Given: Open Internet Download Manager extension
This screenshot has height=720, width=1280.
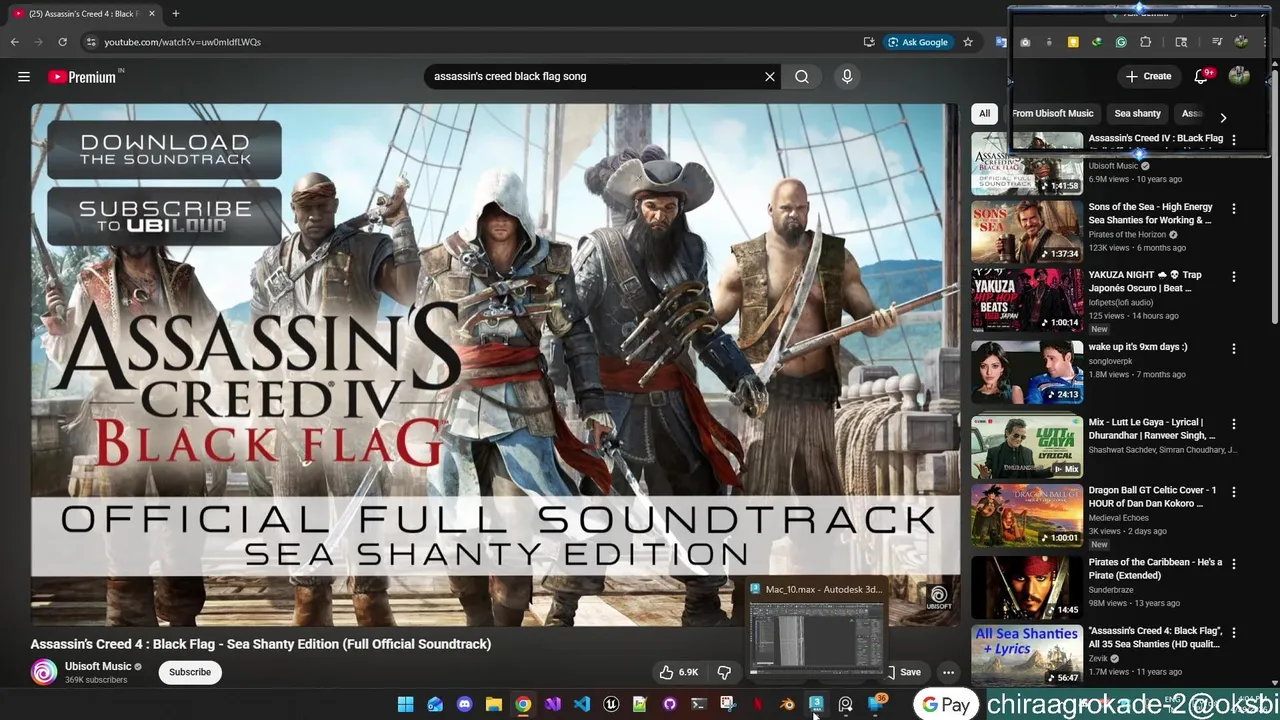Looking at the screenshot, I should click(1097, 42).
